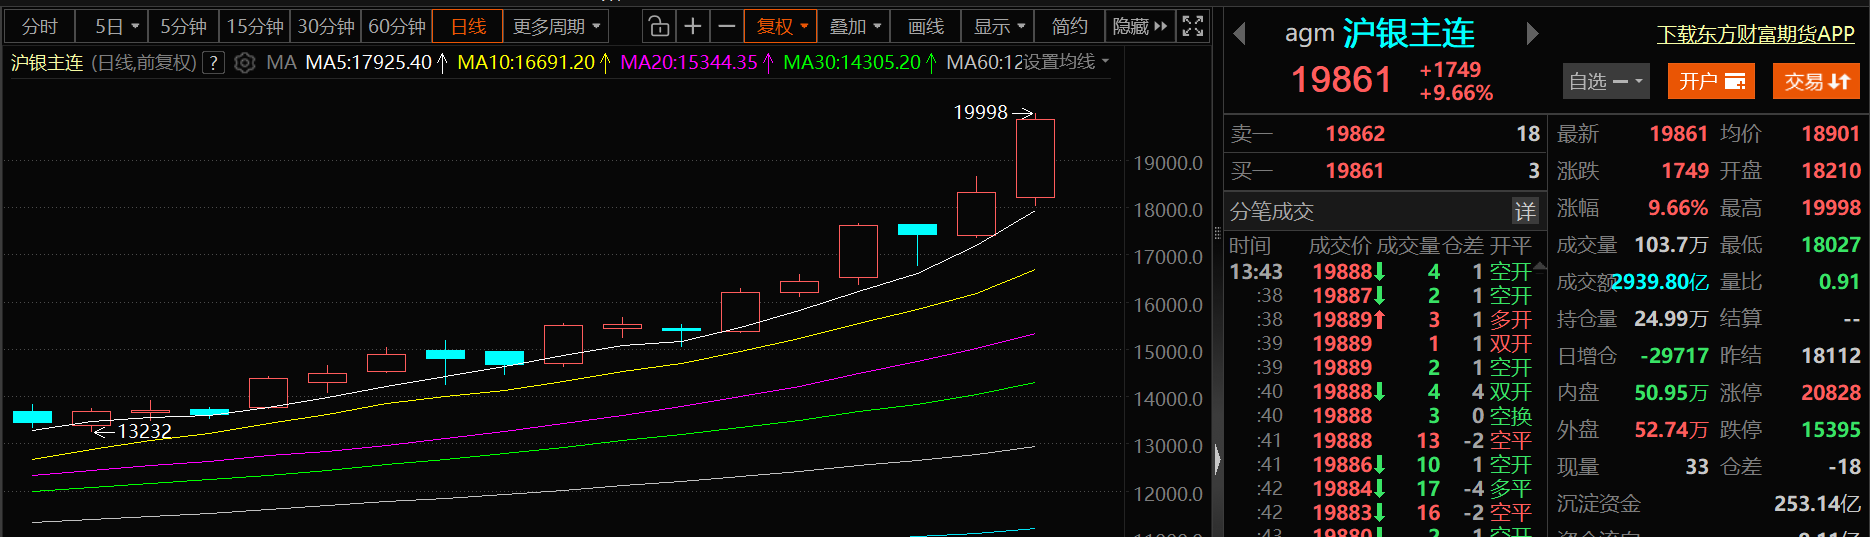Toggle 画线 drawing mode
Viewport: 1870px width, 537px height.
coord(926,26)
